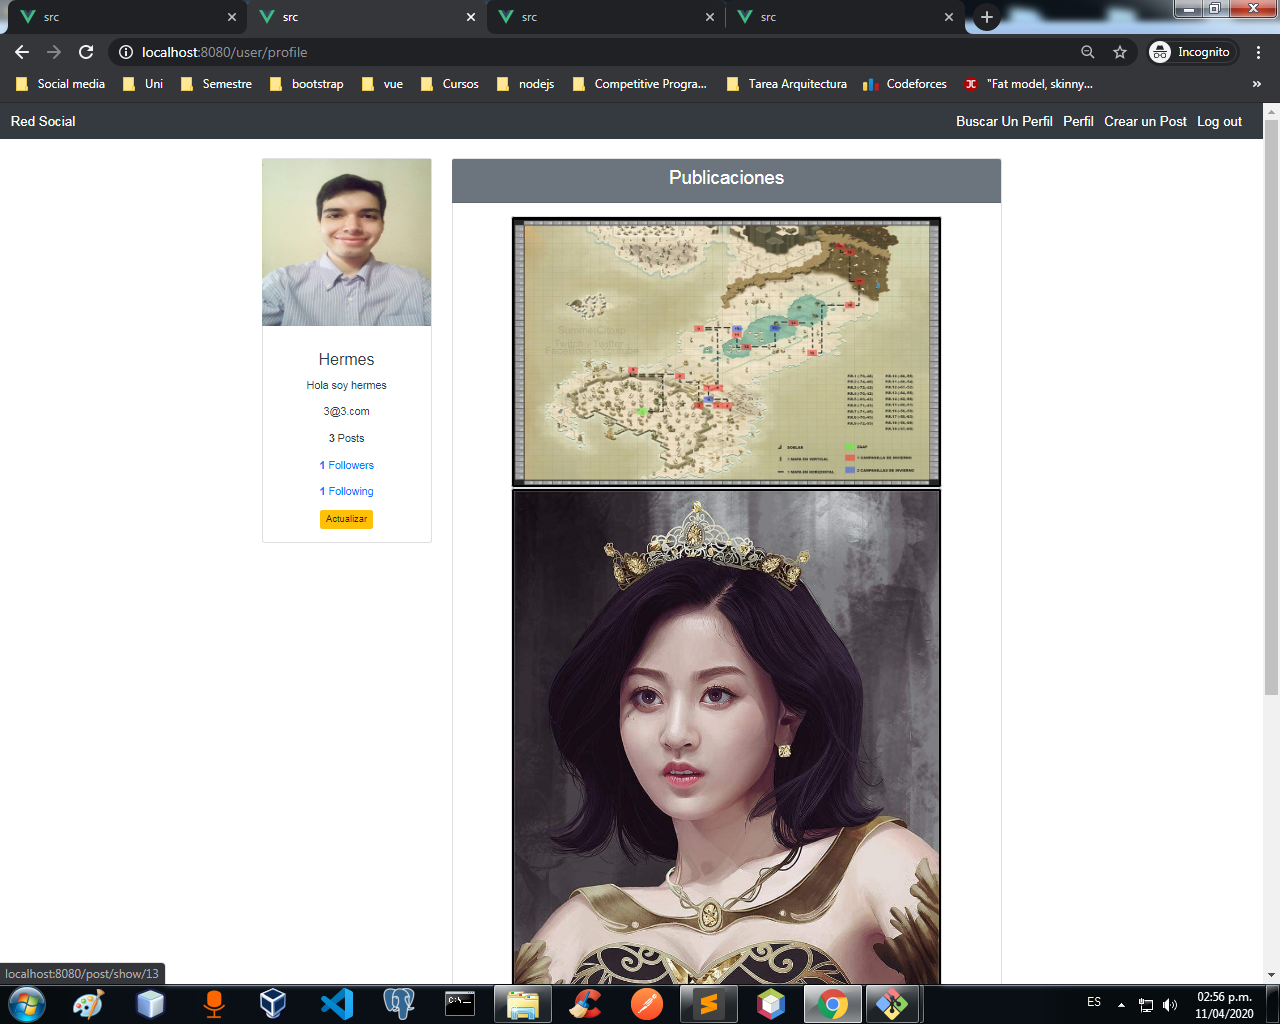The height and width of the screenshot is (1024, 1280).
Task: Click the ES language indicator in tray
Action: pyautogui.click(x=1094, y=1002)
